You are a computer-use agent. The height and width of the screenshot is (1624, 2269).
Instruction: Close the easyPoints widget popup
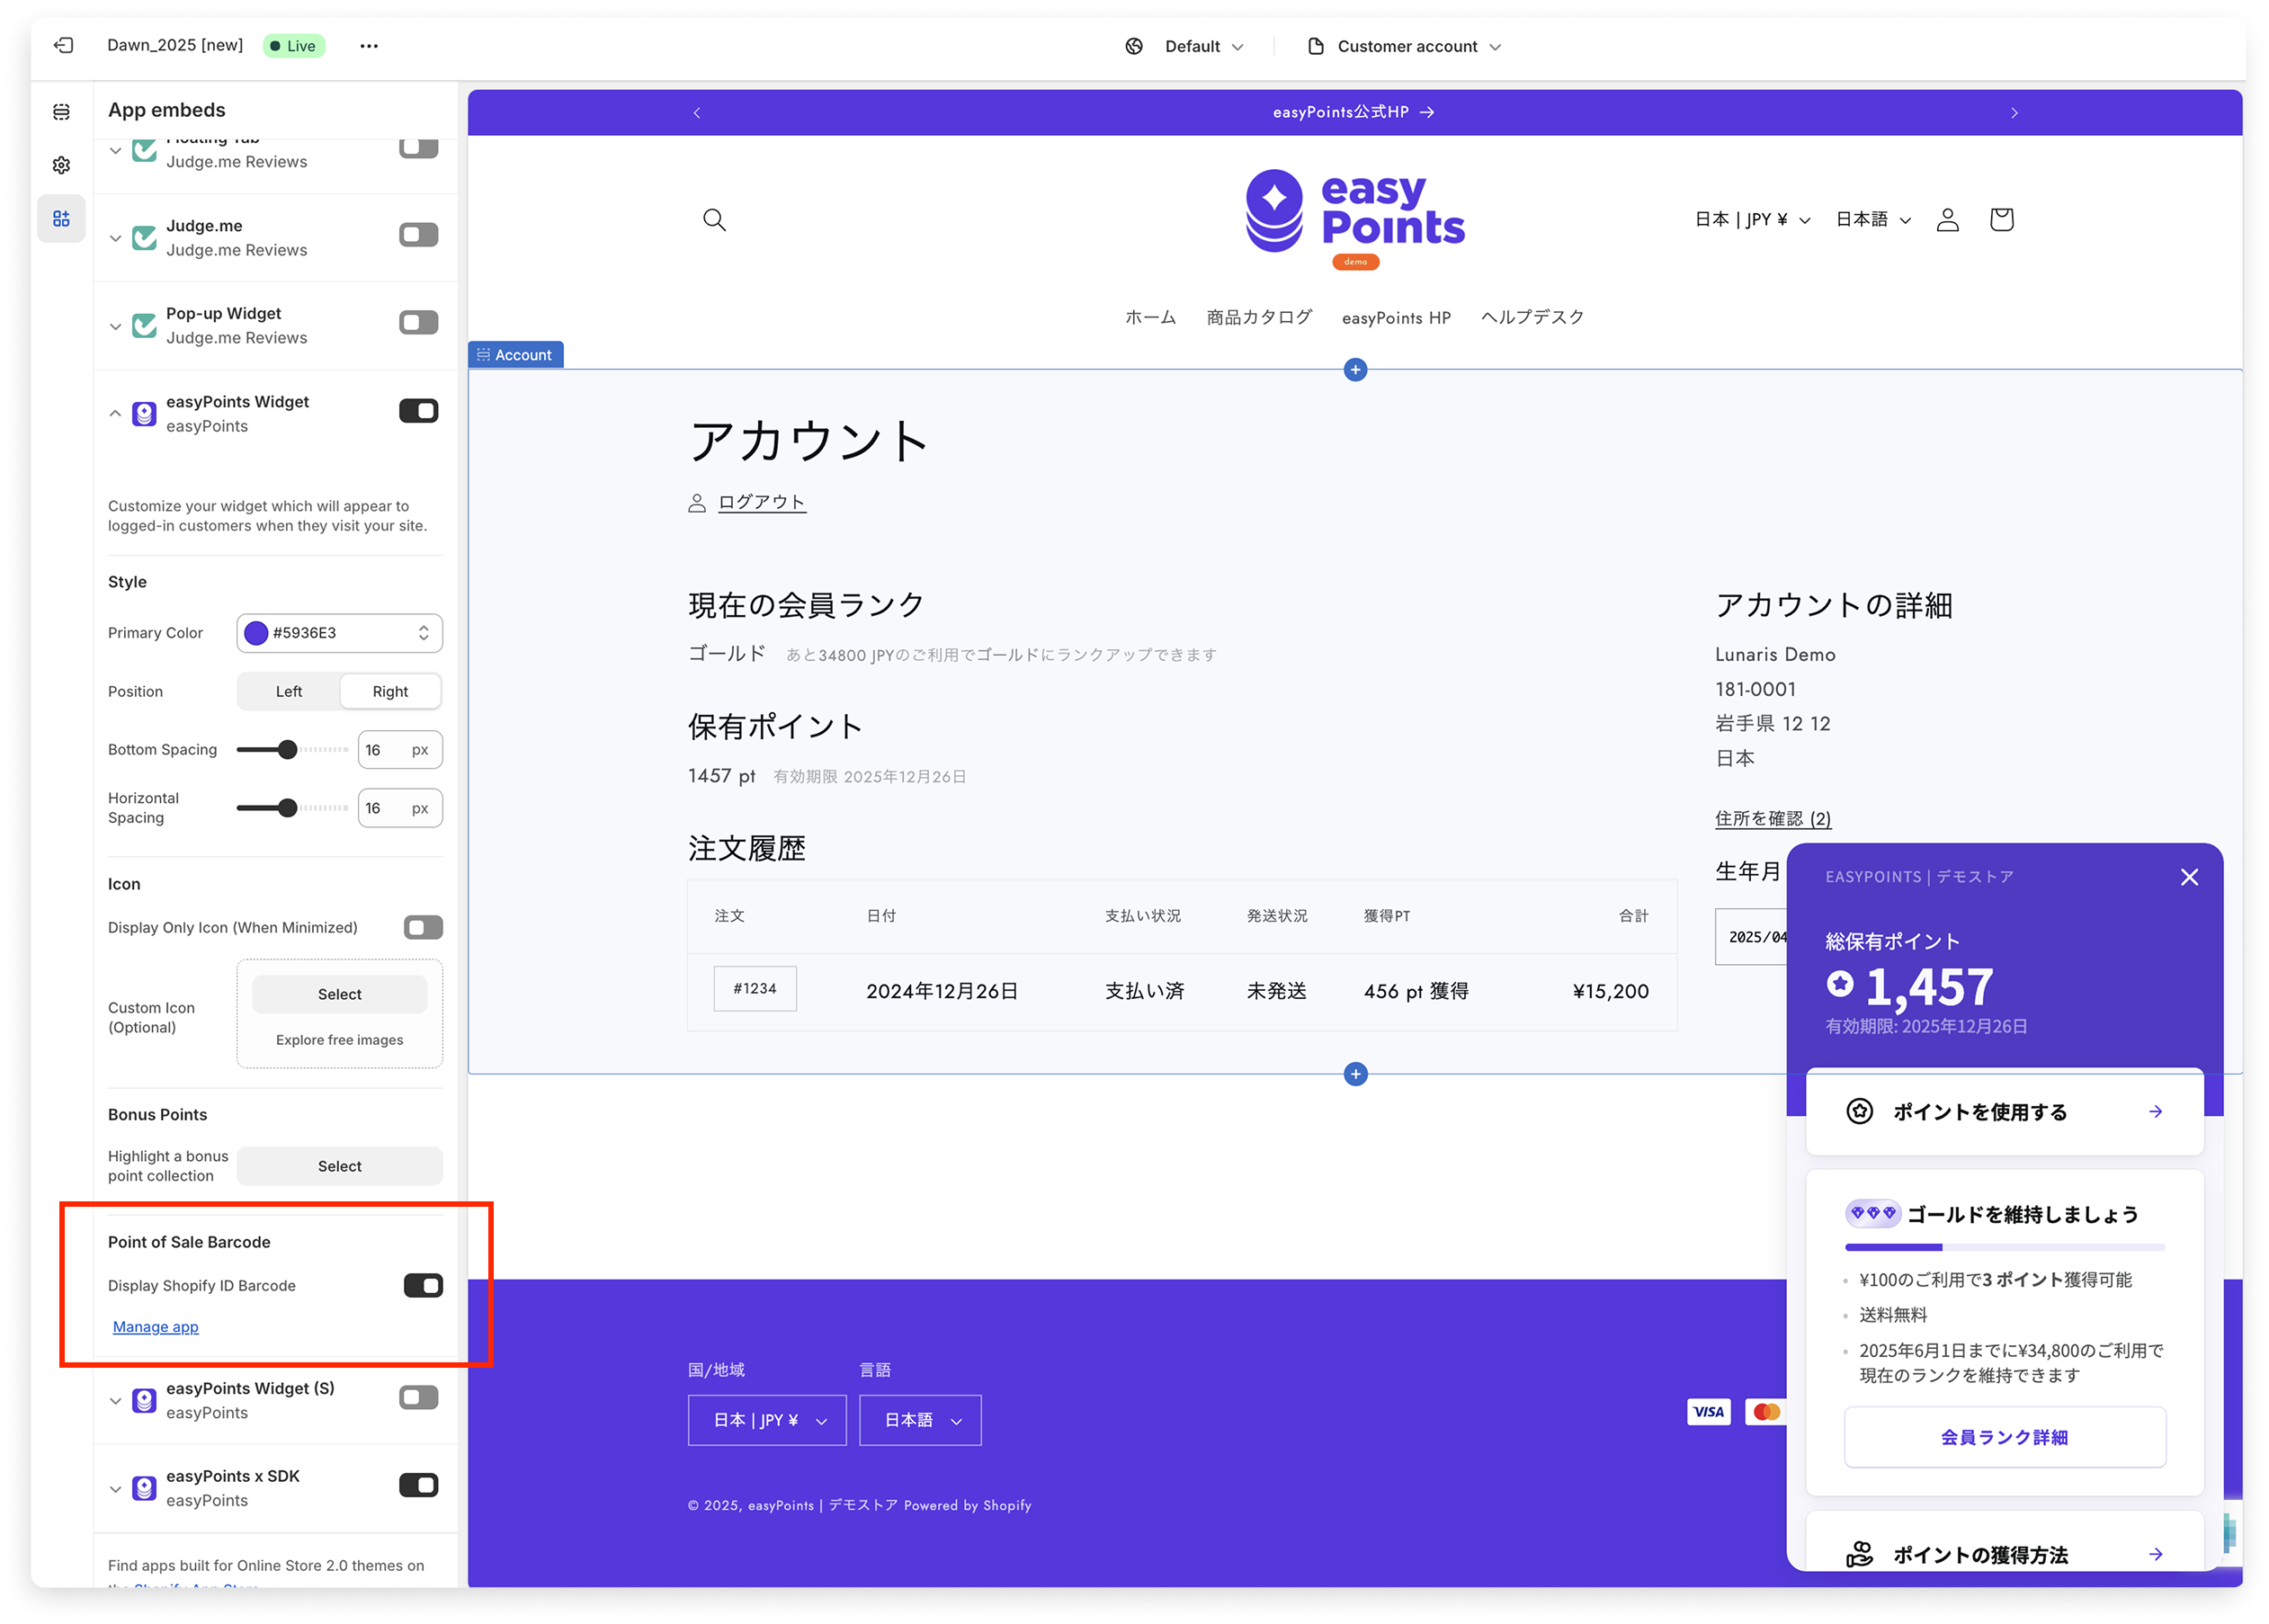pos(2189,876)
